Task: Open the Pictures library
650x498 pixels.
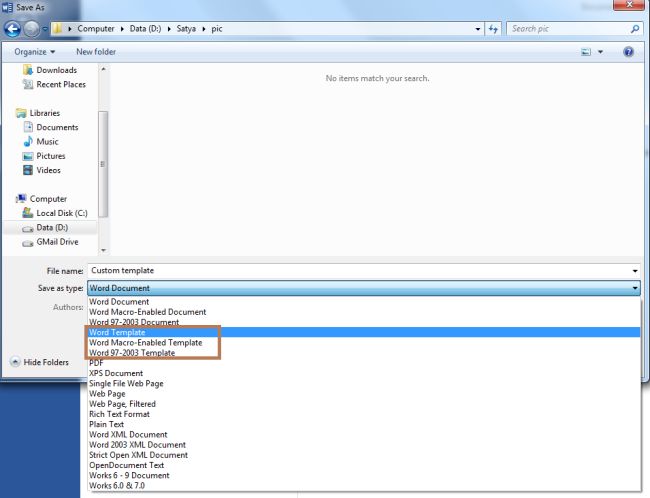Action: 44,156
